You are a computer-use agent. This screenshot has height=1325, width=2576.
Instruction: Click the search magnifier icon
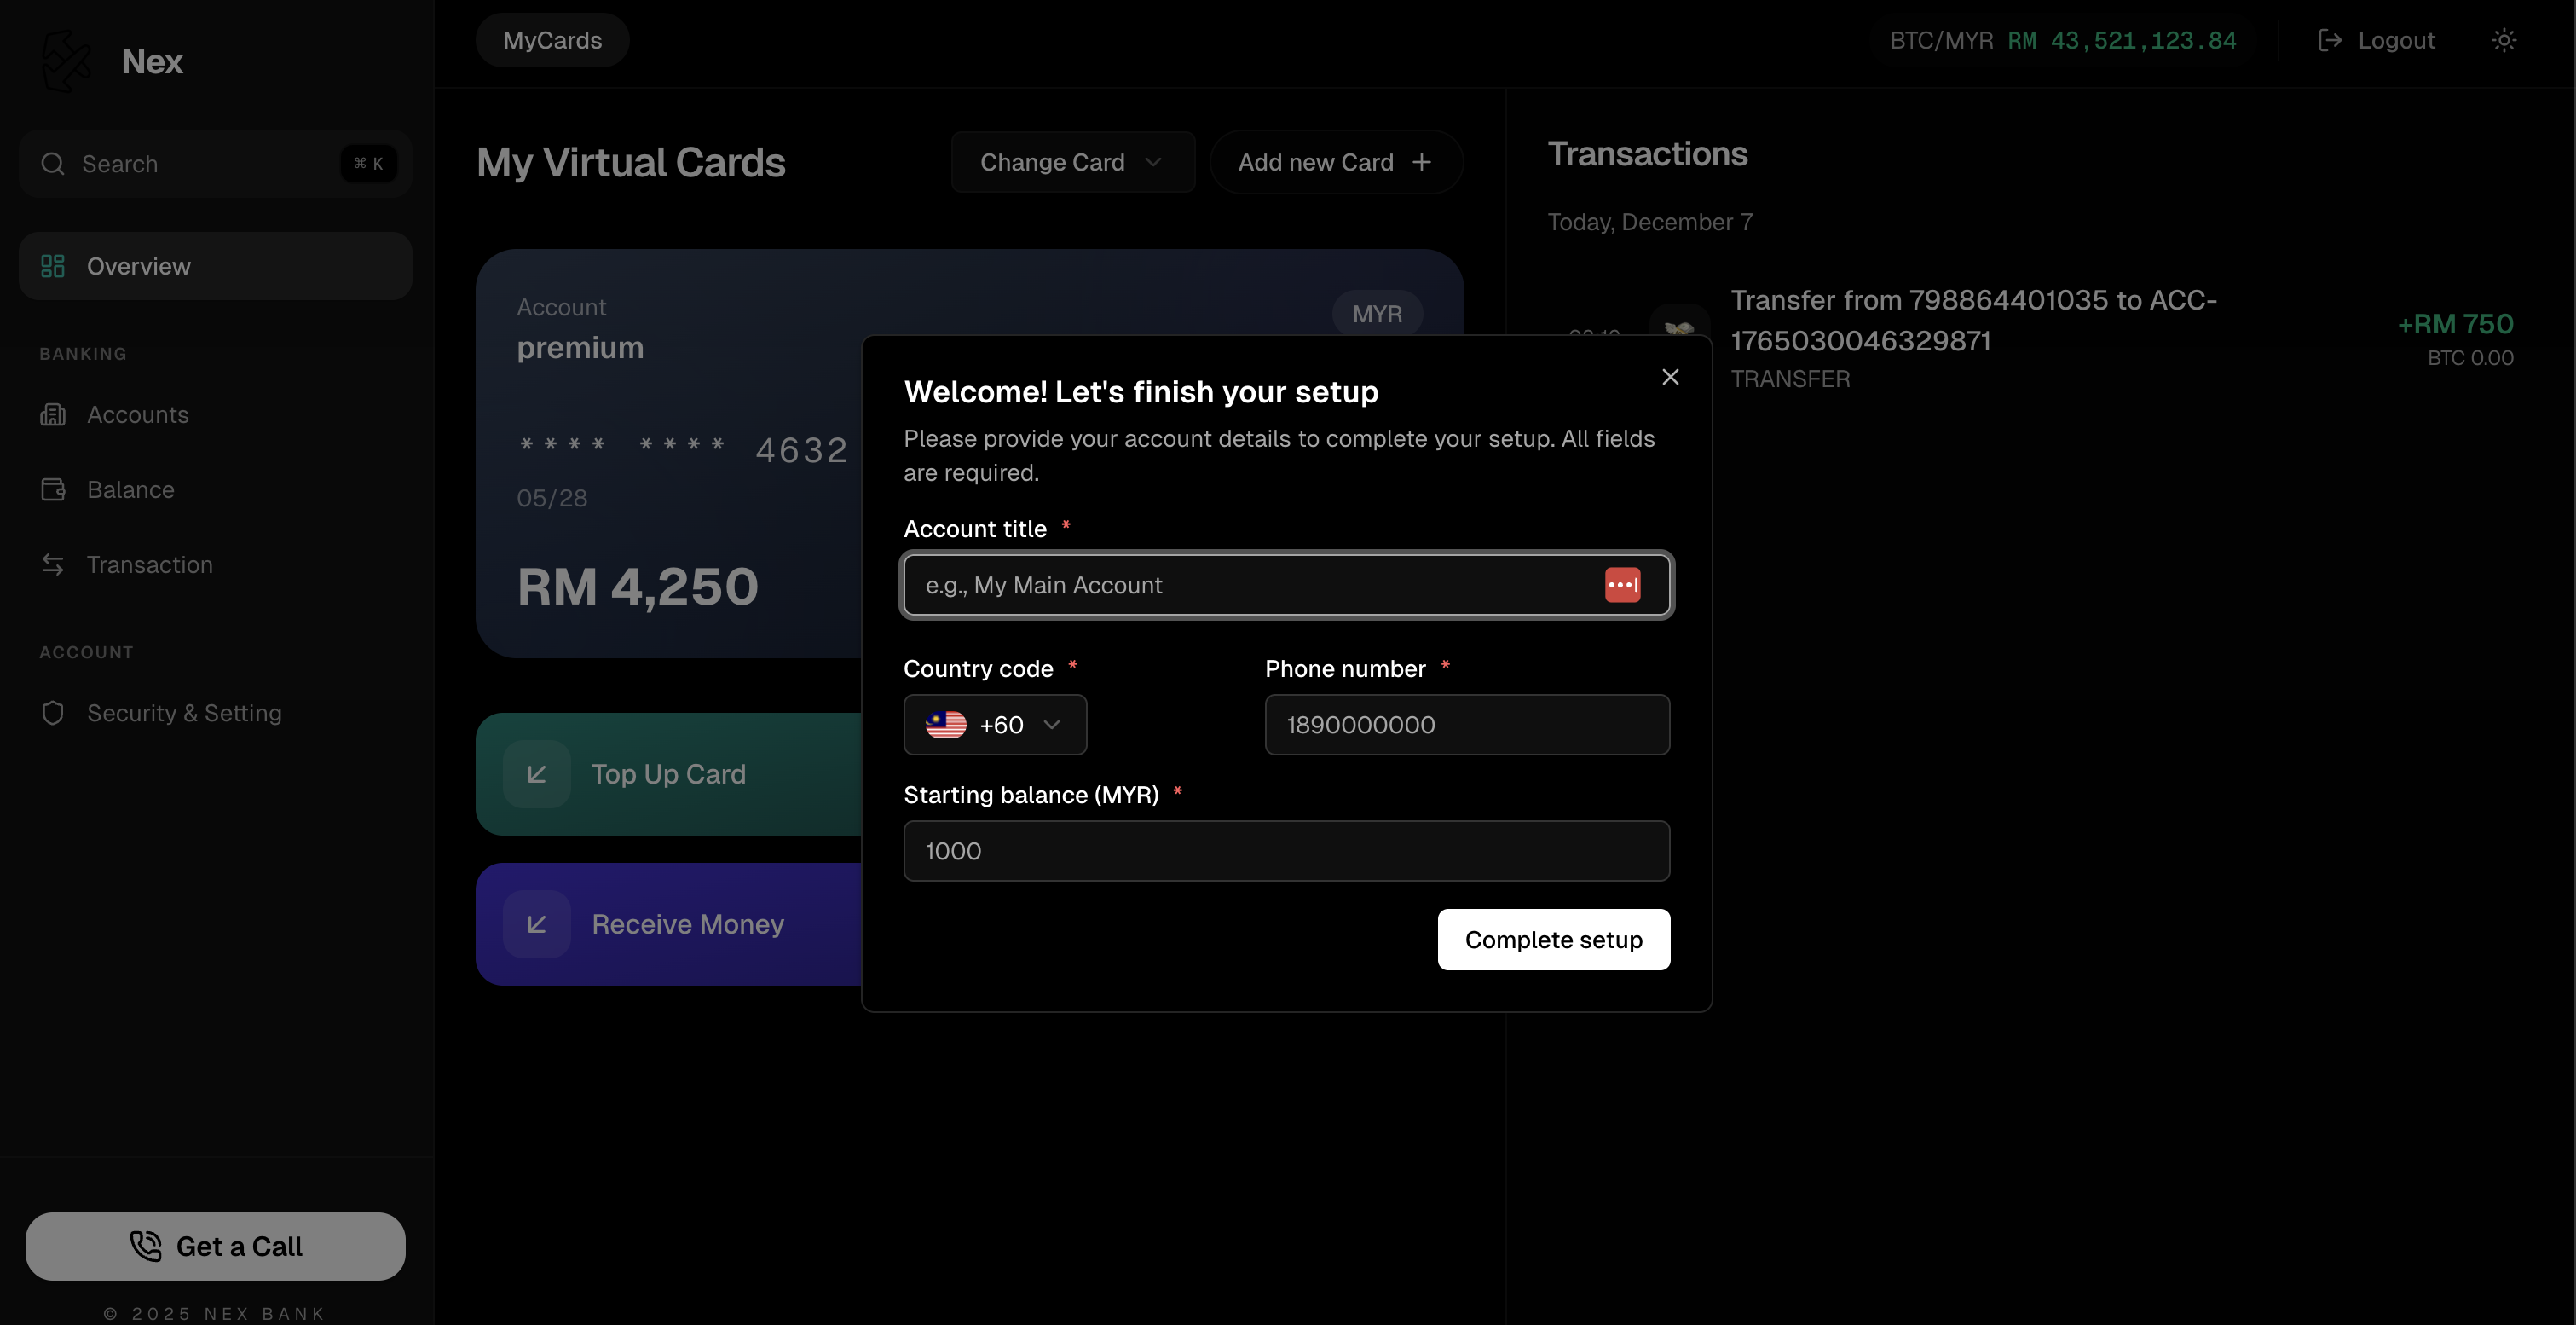[x=53, y=164]
